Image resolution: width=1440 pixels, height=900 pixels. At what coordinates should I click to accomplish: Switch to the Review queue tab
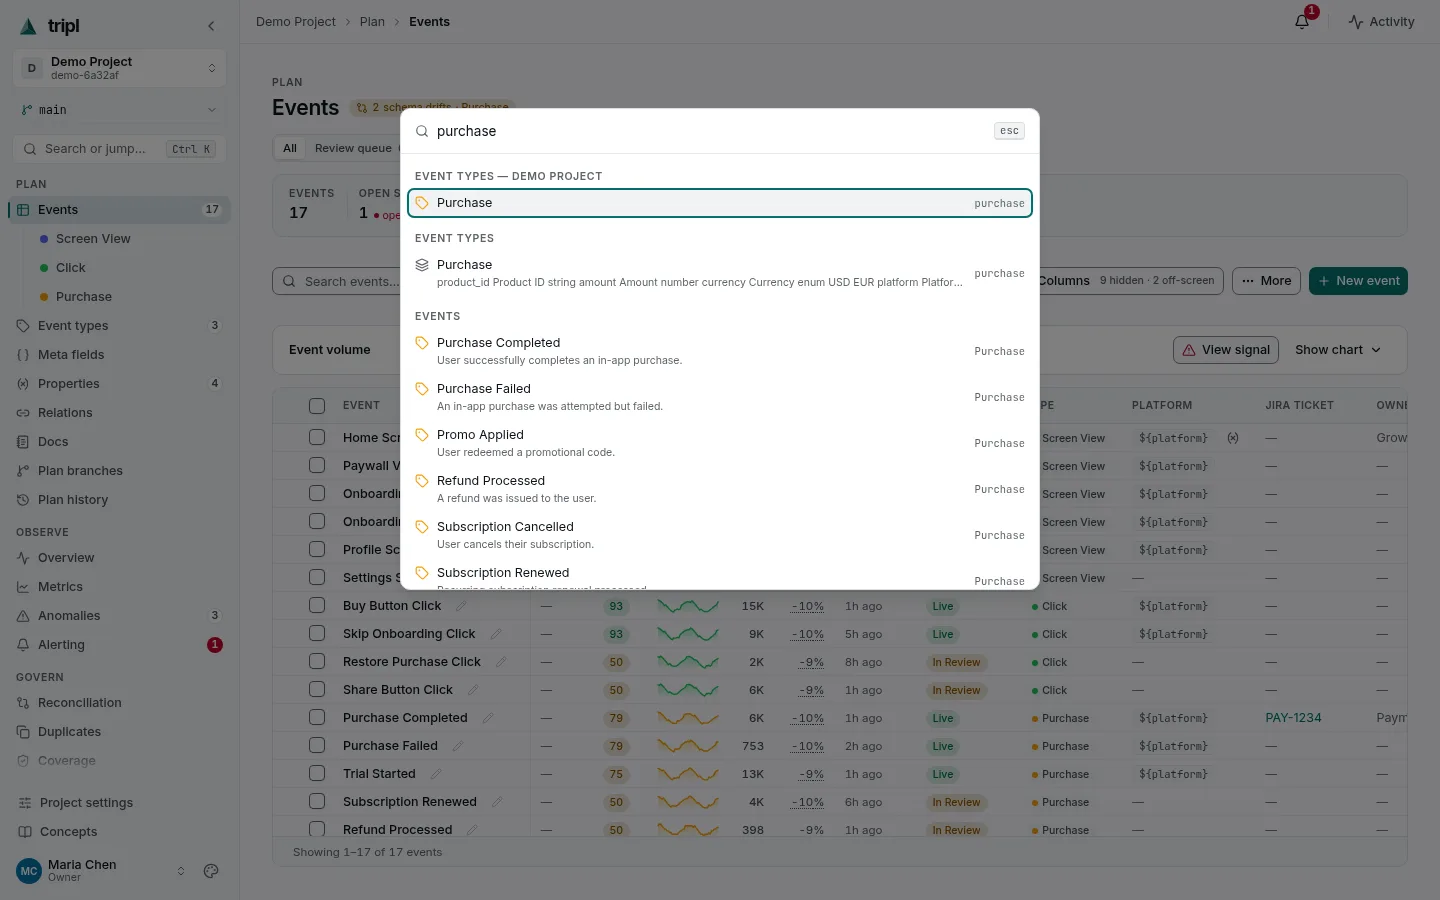pyautogui.click(x=353, y=148)
